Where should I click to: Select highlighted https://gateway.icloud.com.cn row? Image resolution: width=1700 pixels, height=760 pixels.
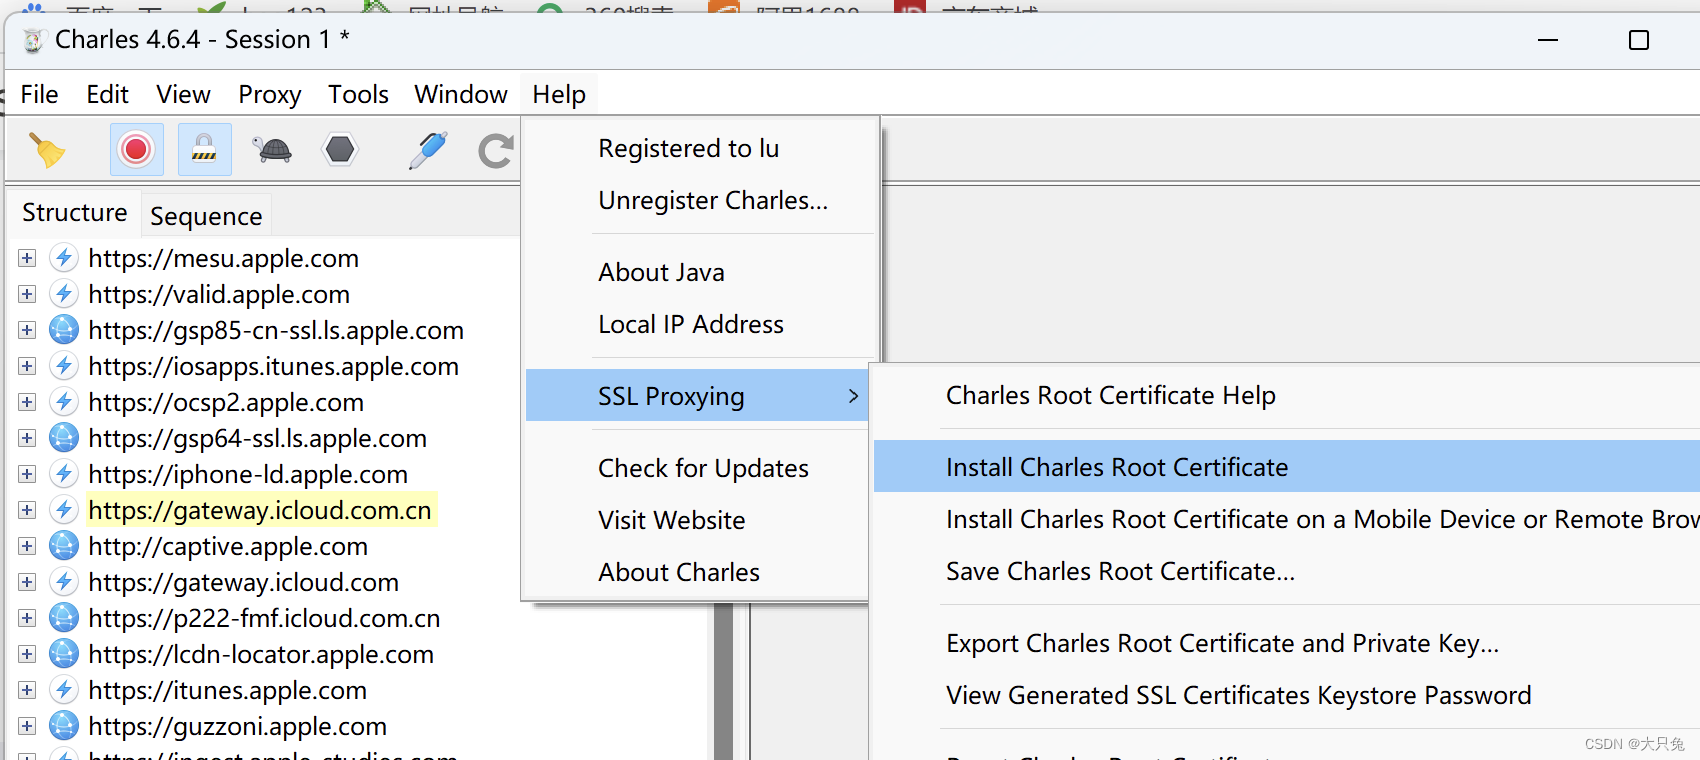(x=260, y=510)
